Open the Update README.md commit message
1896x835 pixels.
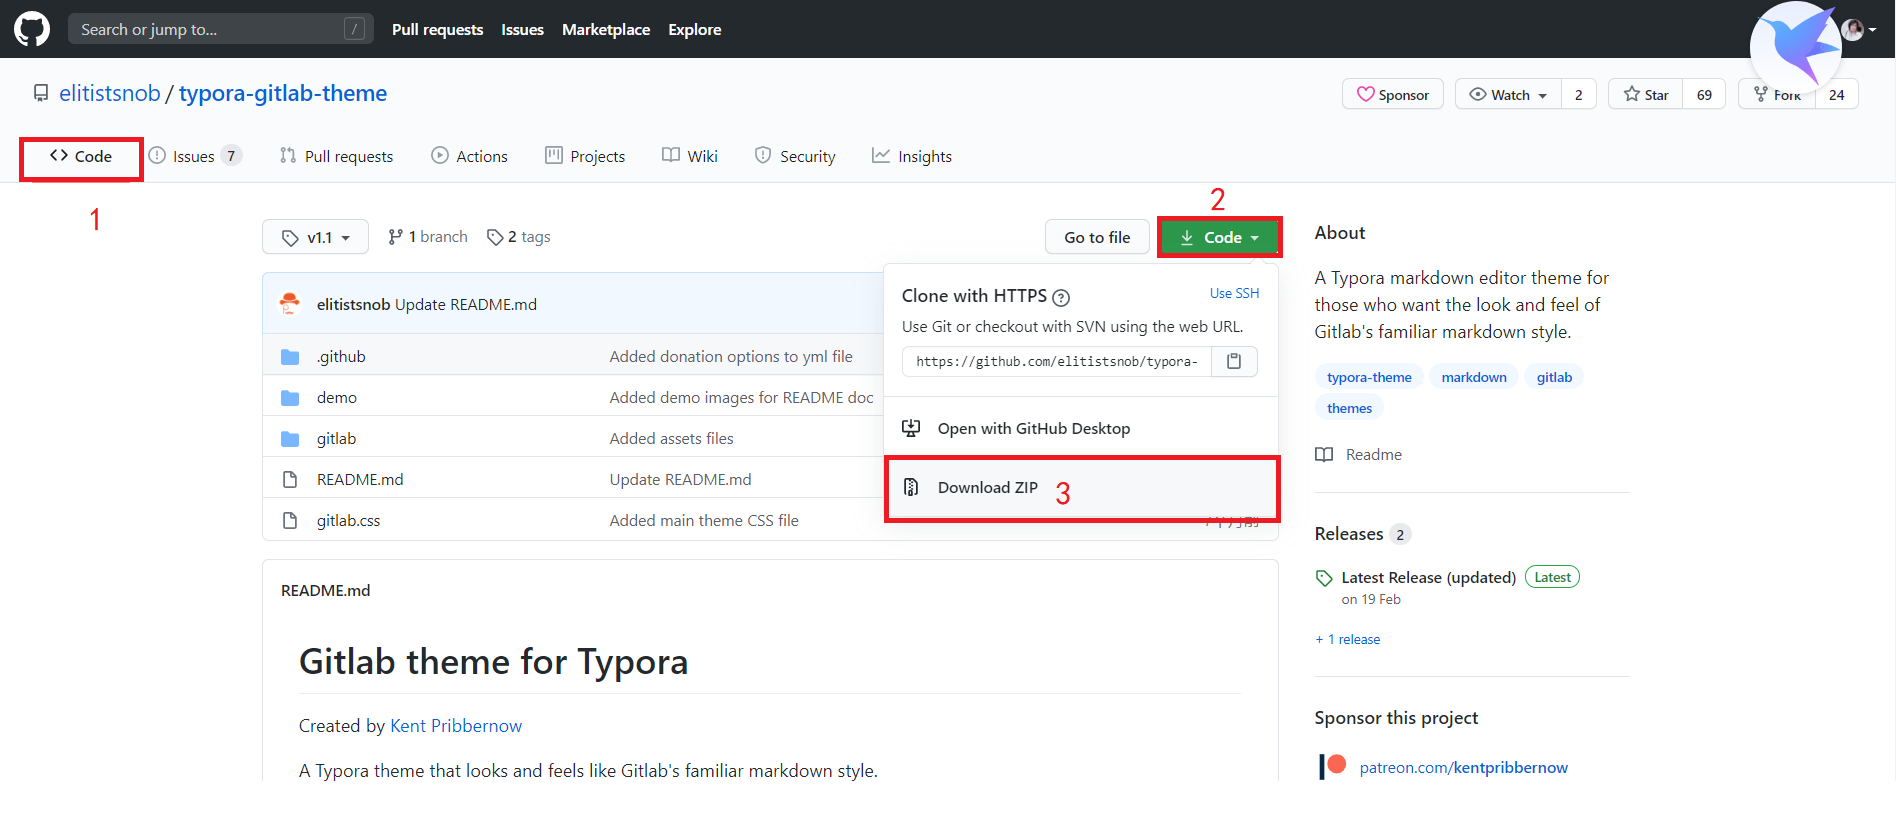click(466, 304)
